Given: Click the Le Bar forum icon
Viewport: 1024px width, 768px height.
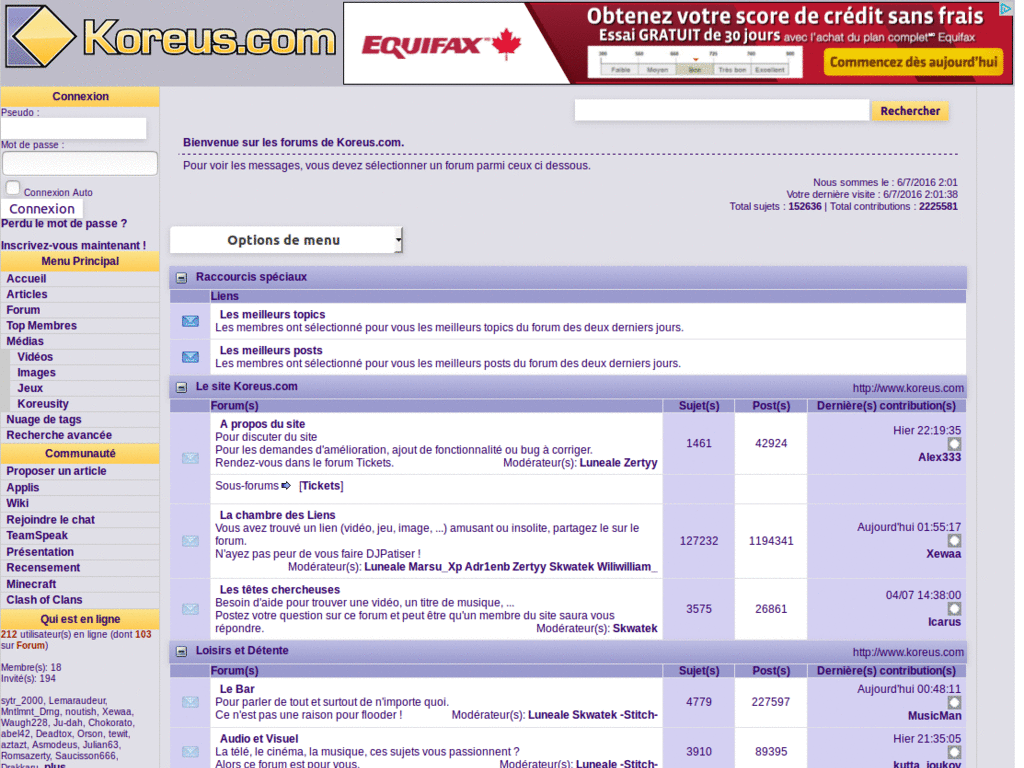Looking at the screenshot, I should [190, 702].
